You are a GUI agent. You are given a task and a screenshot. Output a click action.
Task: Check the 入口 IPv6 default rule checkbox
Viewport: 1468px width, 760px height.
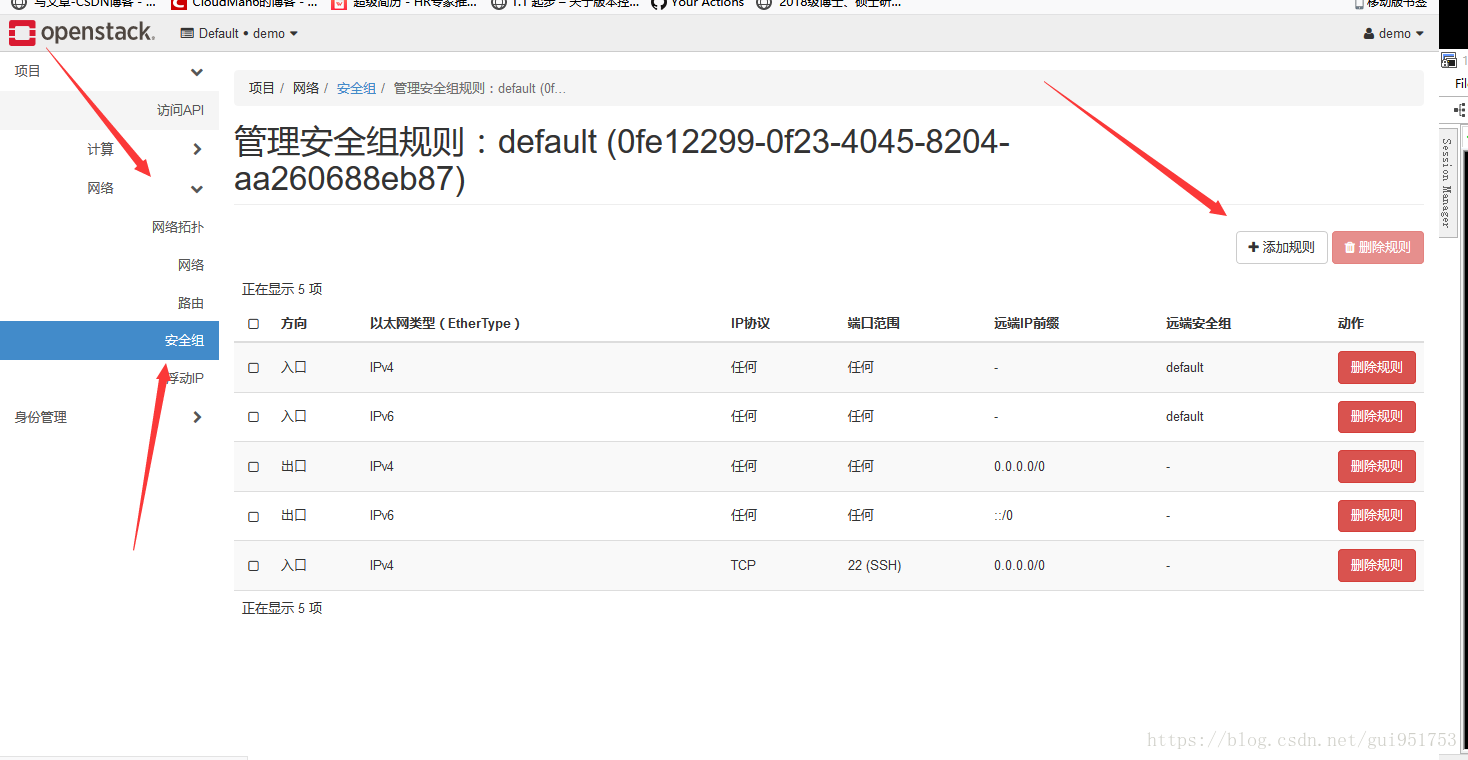[253, 417]
